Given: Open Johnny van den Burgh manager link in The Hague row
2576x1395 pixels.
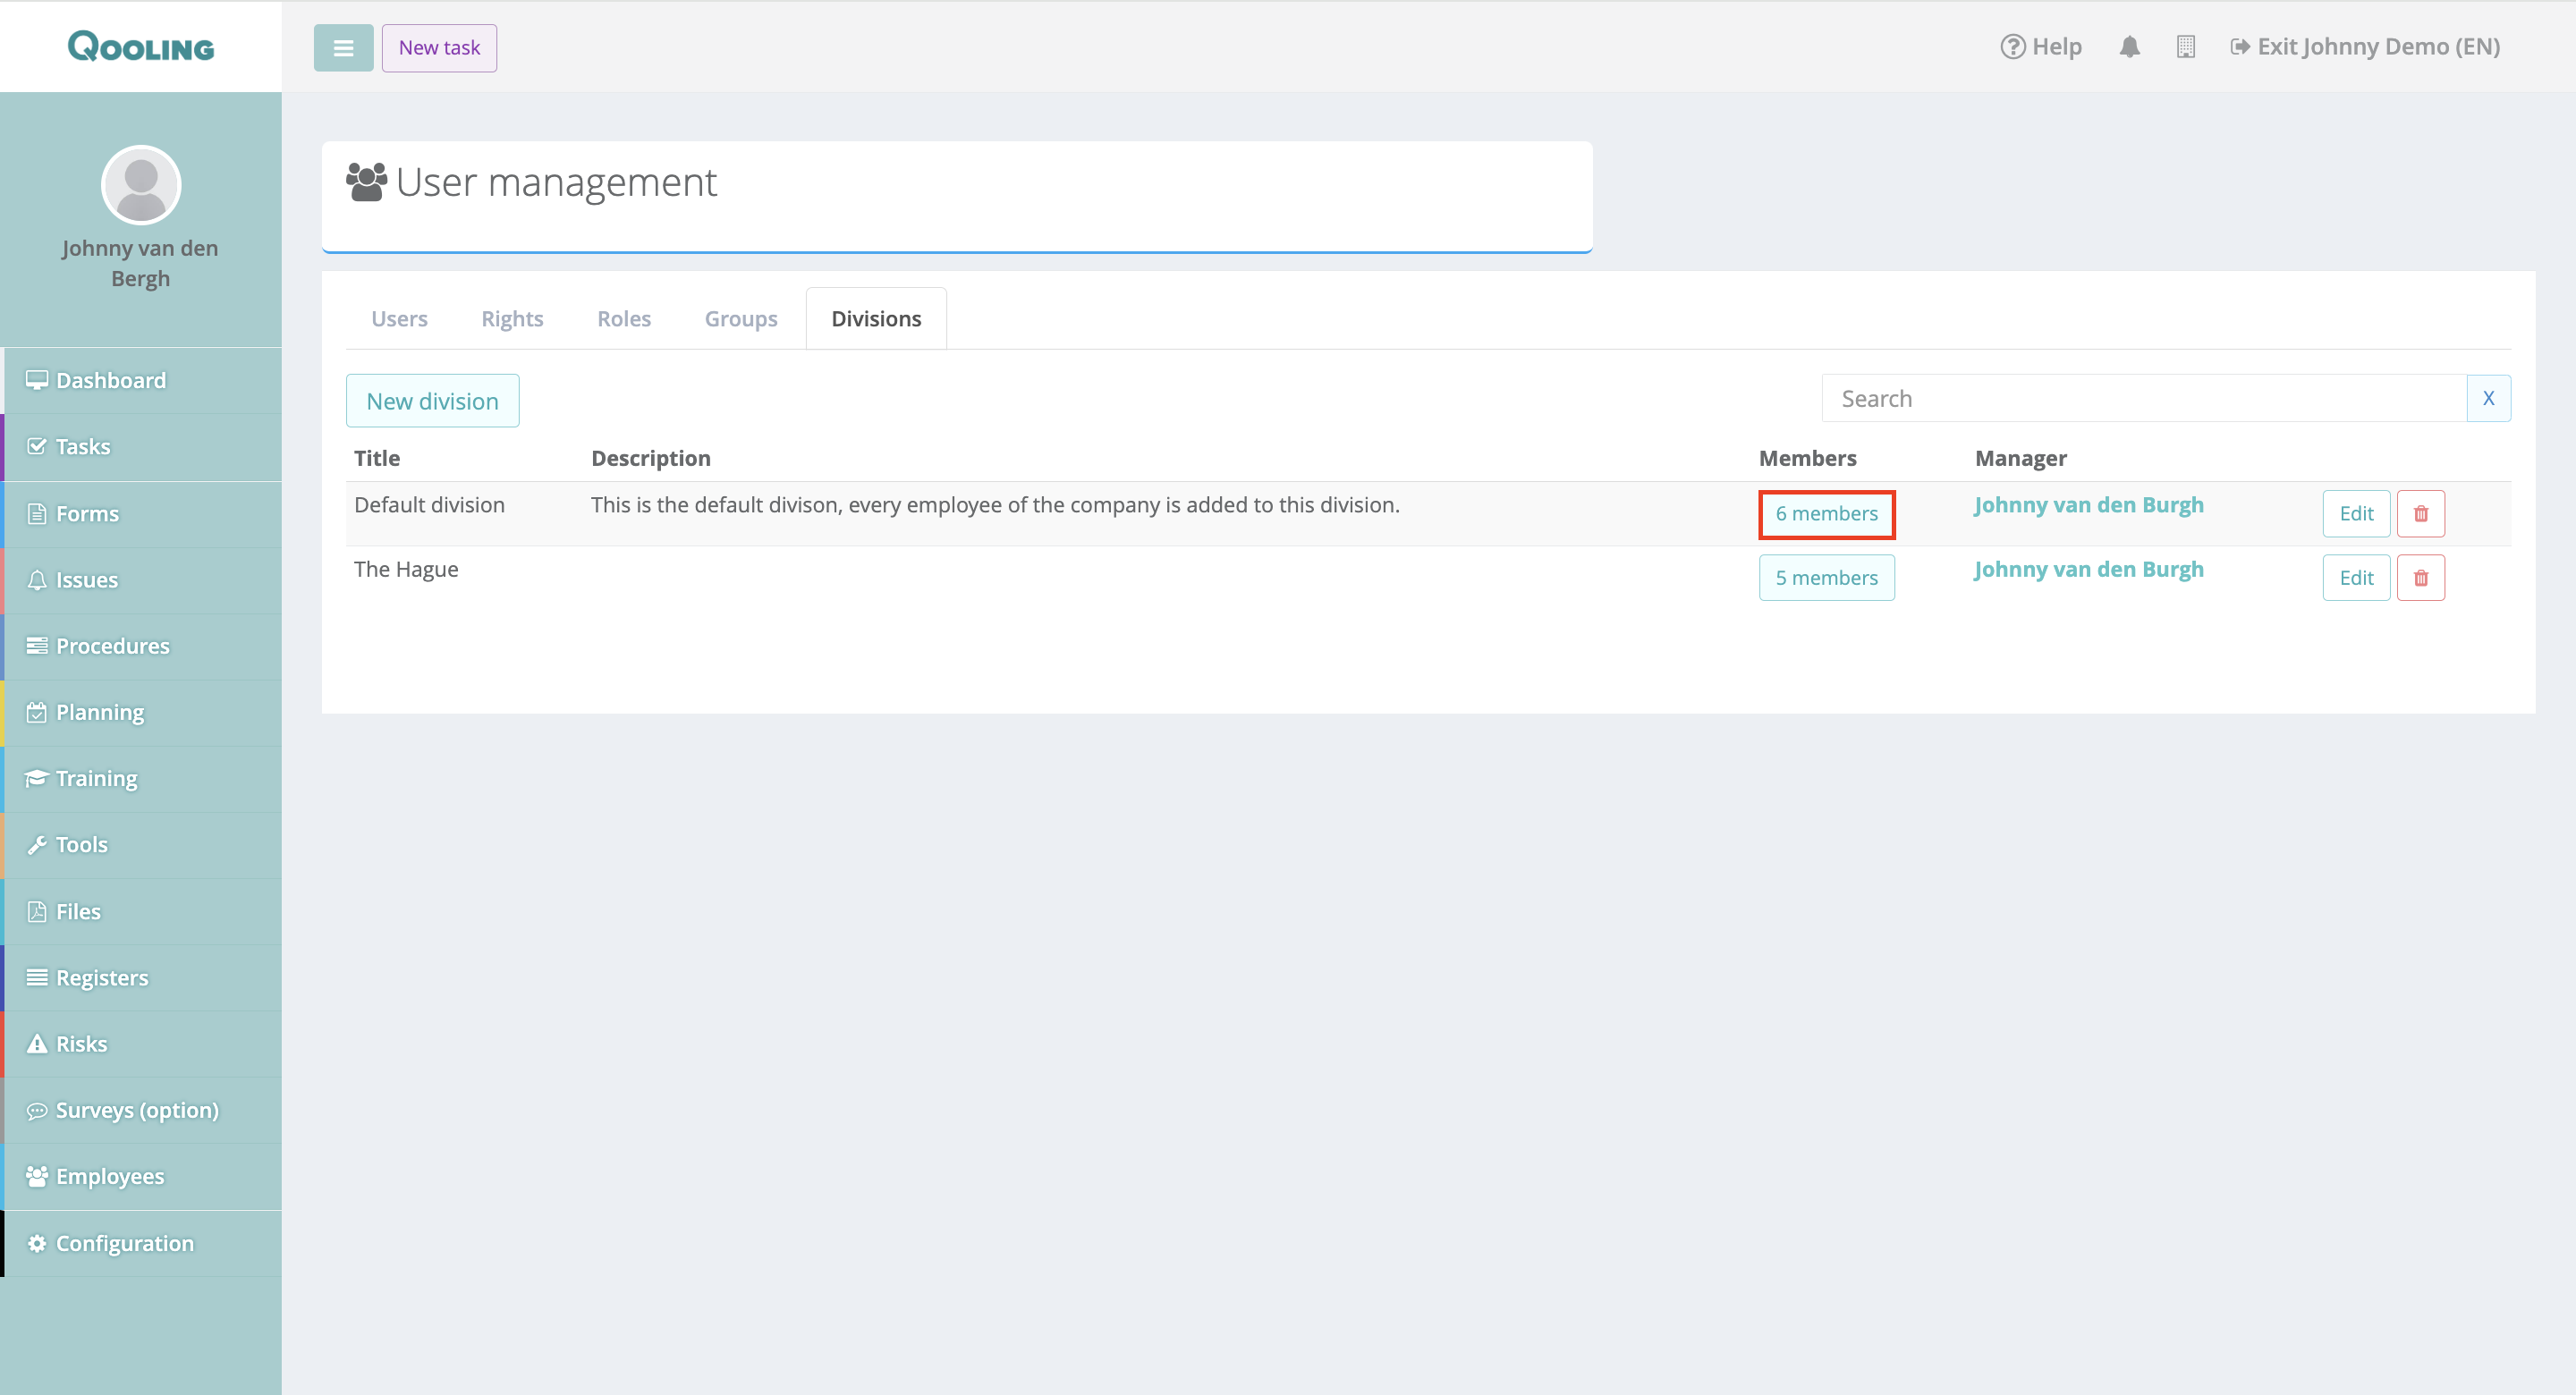Looking at the screenshot, I should coord(2088,570).
